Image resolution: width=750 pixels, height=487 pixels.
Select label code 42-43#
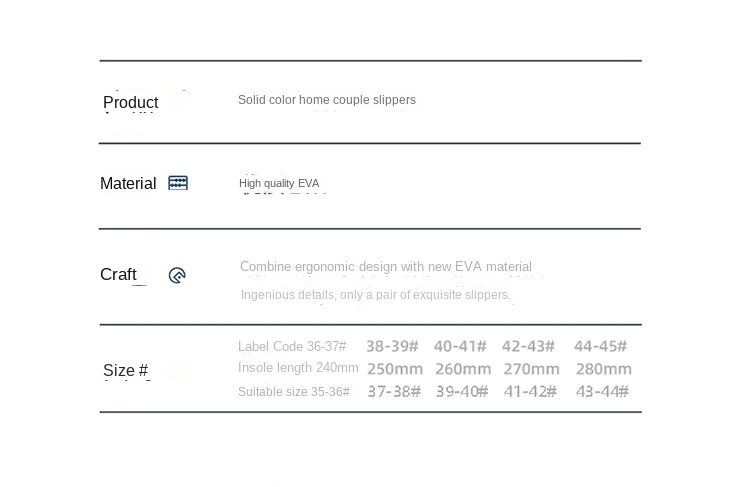pos(528,346)
